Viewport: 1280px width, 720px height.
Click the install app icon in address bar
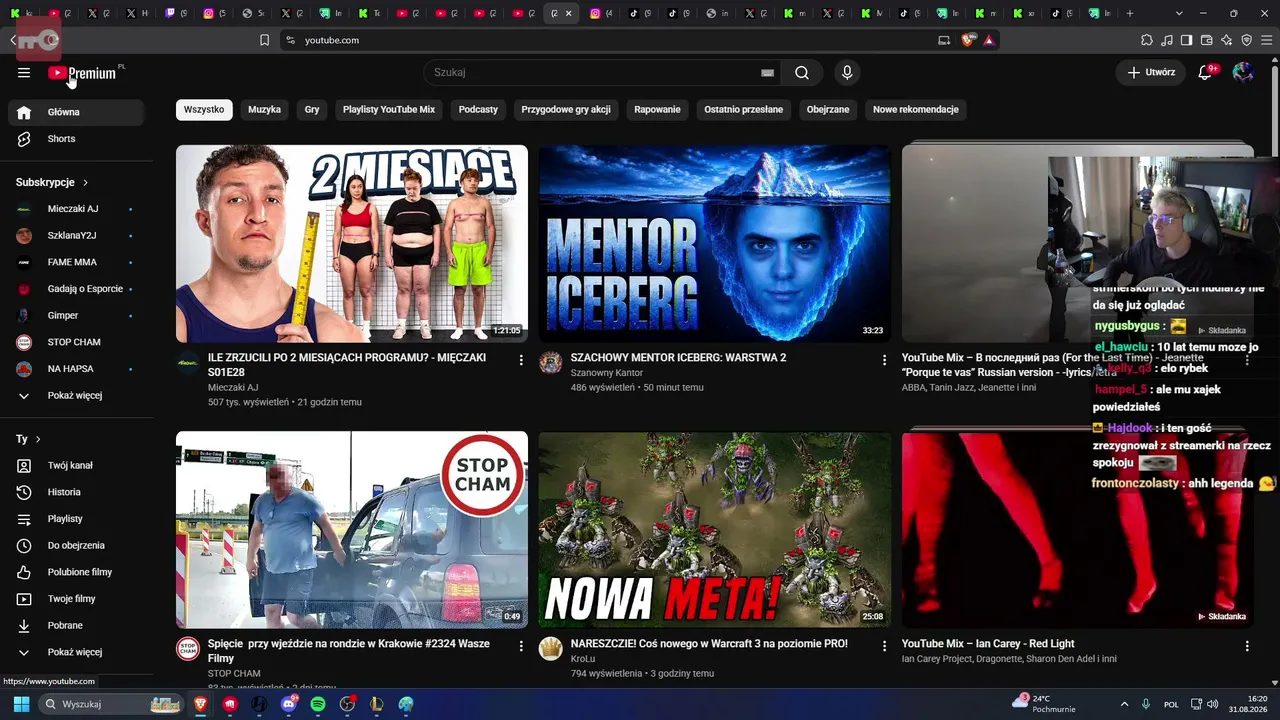944,40
